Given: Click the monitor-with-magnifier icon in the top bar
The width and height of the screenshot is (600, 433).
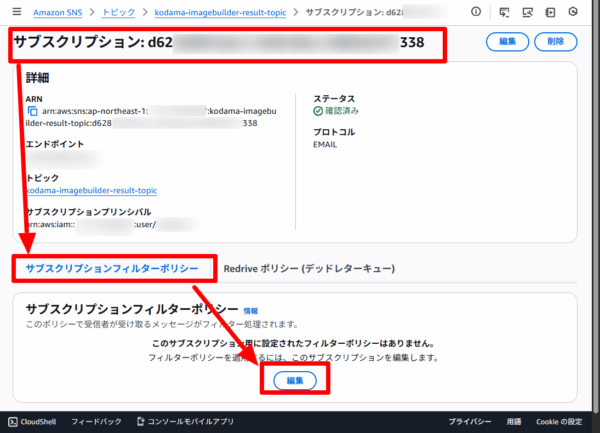Looking at the screenshot, I should tap(527, 12).
